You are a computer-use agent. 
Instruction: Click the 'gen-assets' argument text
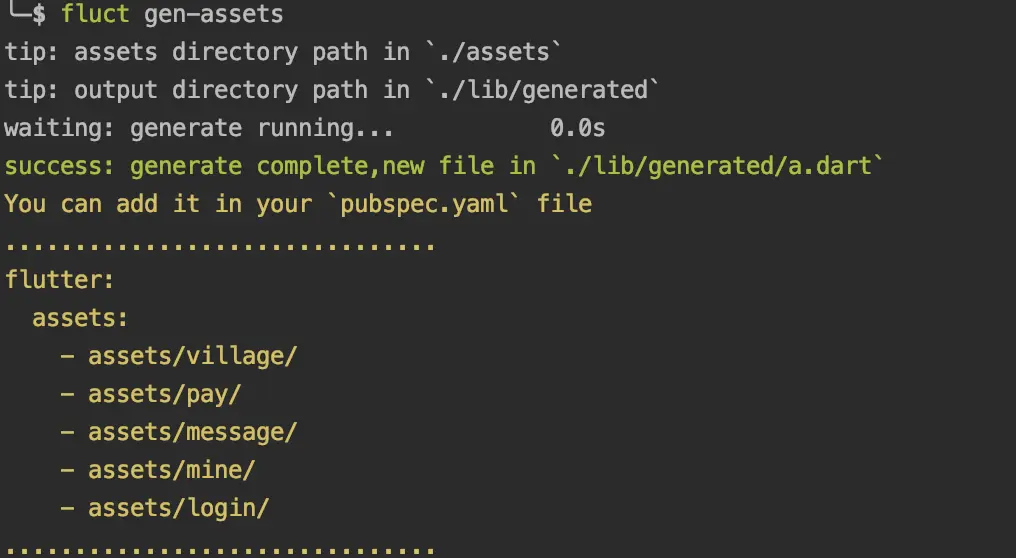click(x=213, y=14)
